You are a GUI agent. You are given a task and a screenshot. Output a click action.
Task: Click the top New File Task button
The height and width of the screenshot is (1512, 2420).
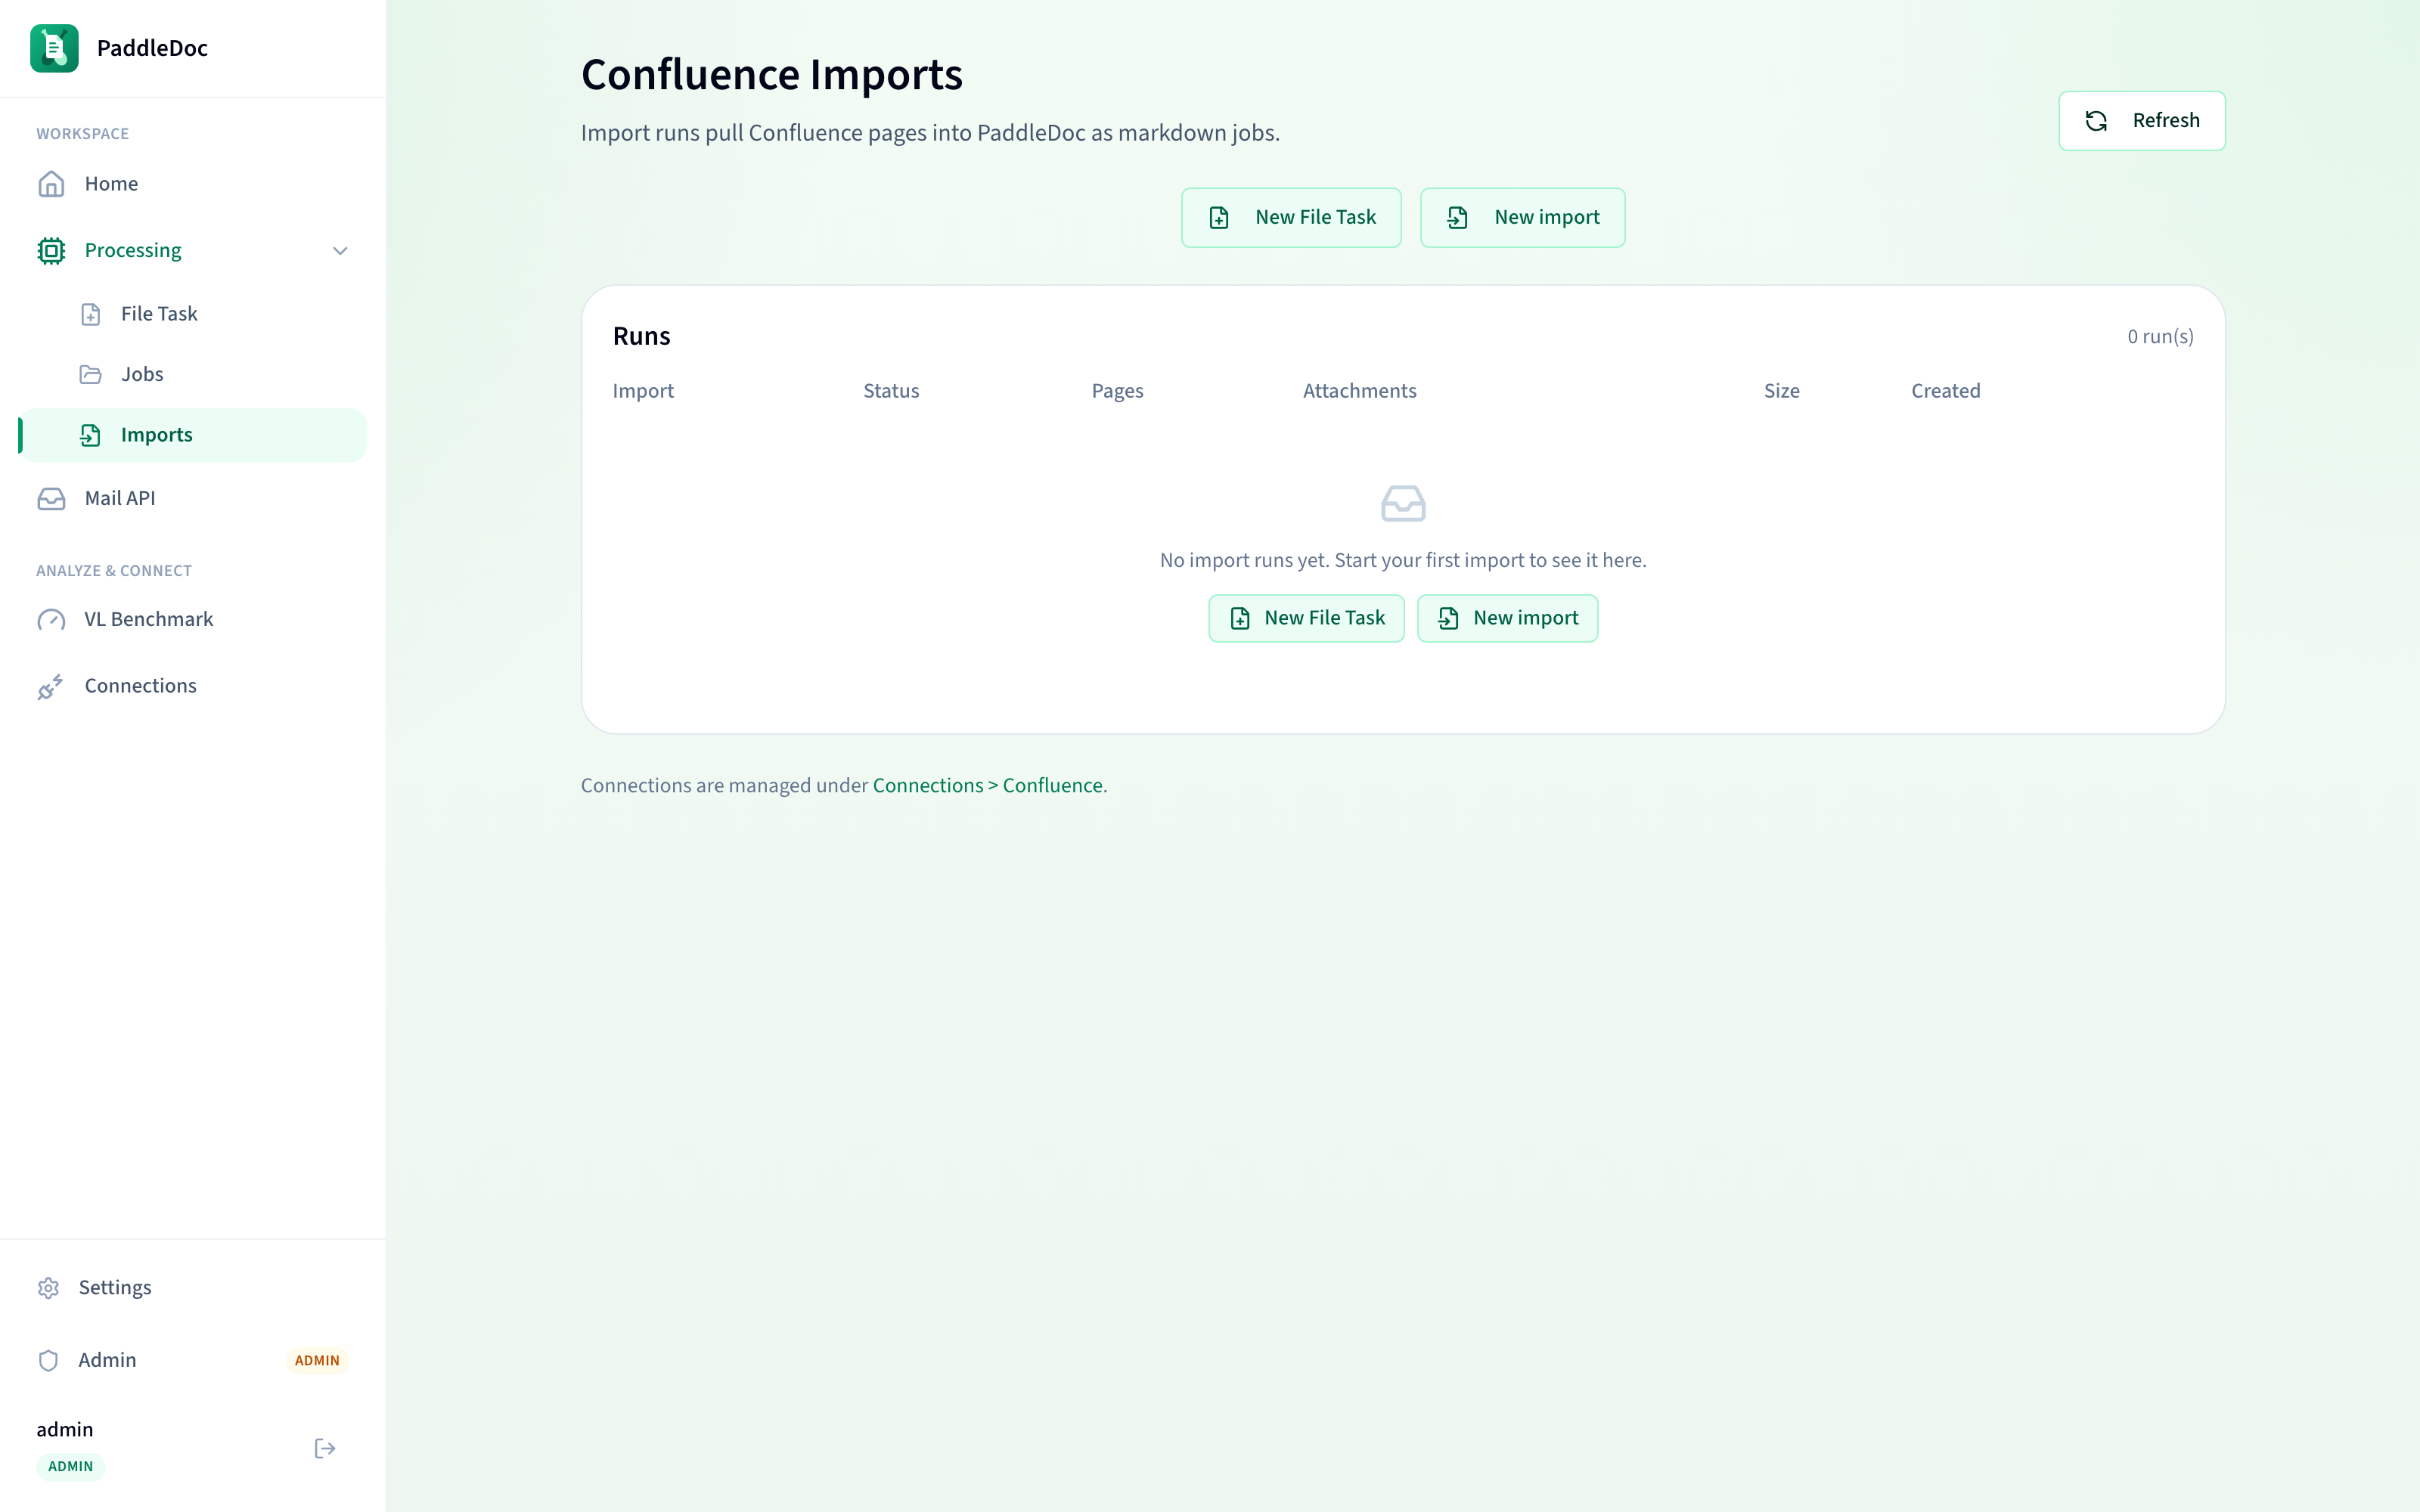point(1291,218)
